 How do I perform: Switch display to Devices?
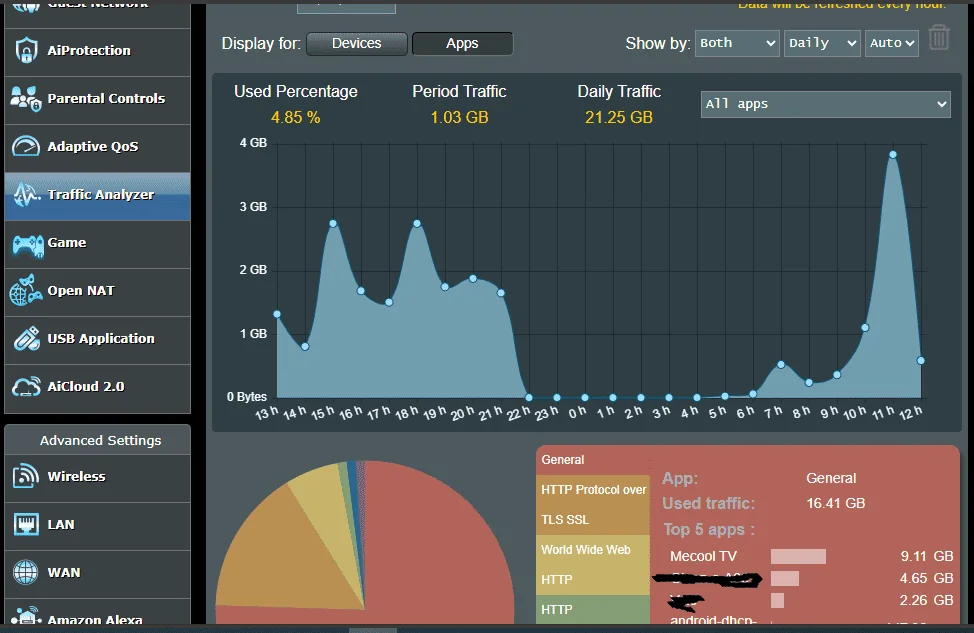(357, 43)
